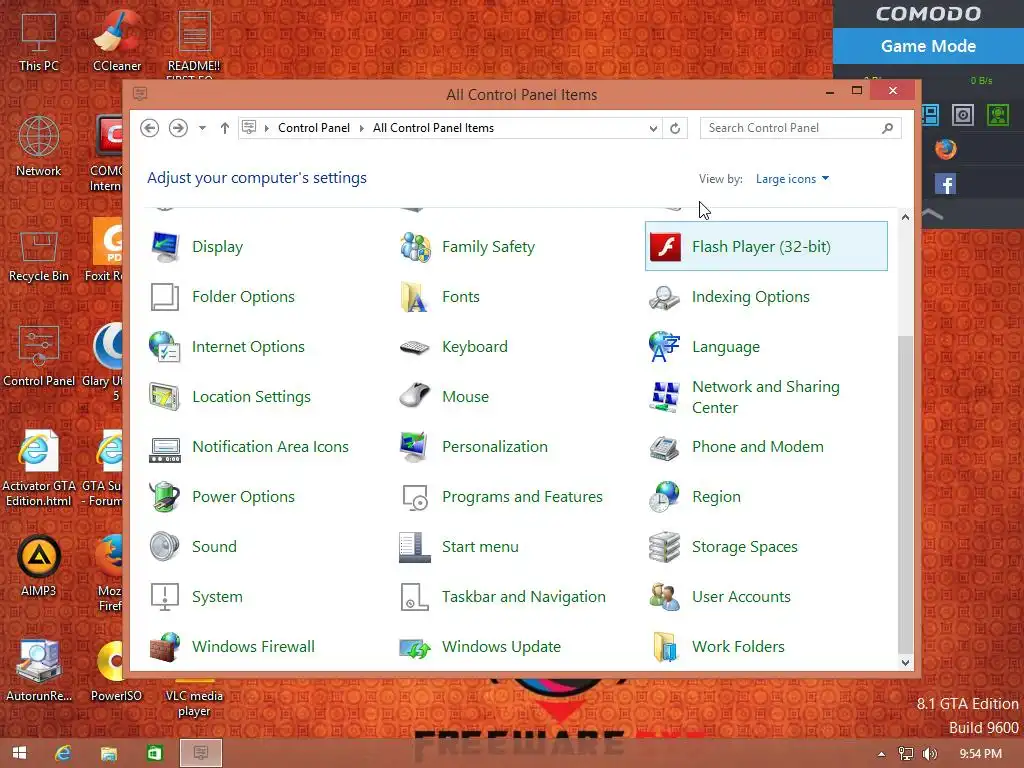1024x768 pixels.
Task: Open the recent locations dropdown arrow
Action: [x=202, y=128]
